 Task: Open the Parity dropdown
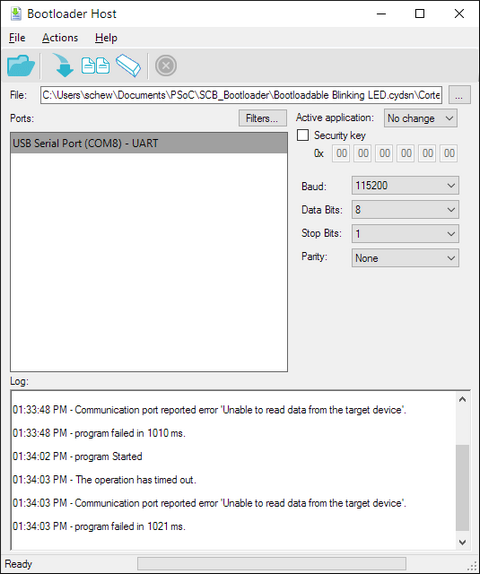405,258
